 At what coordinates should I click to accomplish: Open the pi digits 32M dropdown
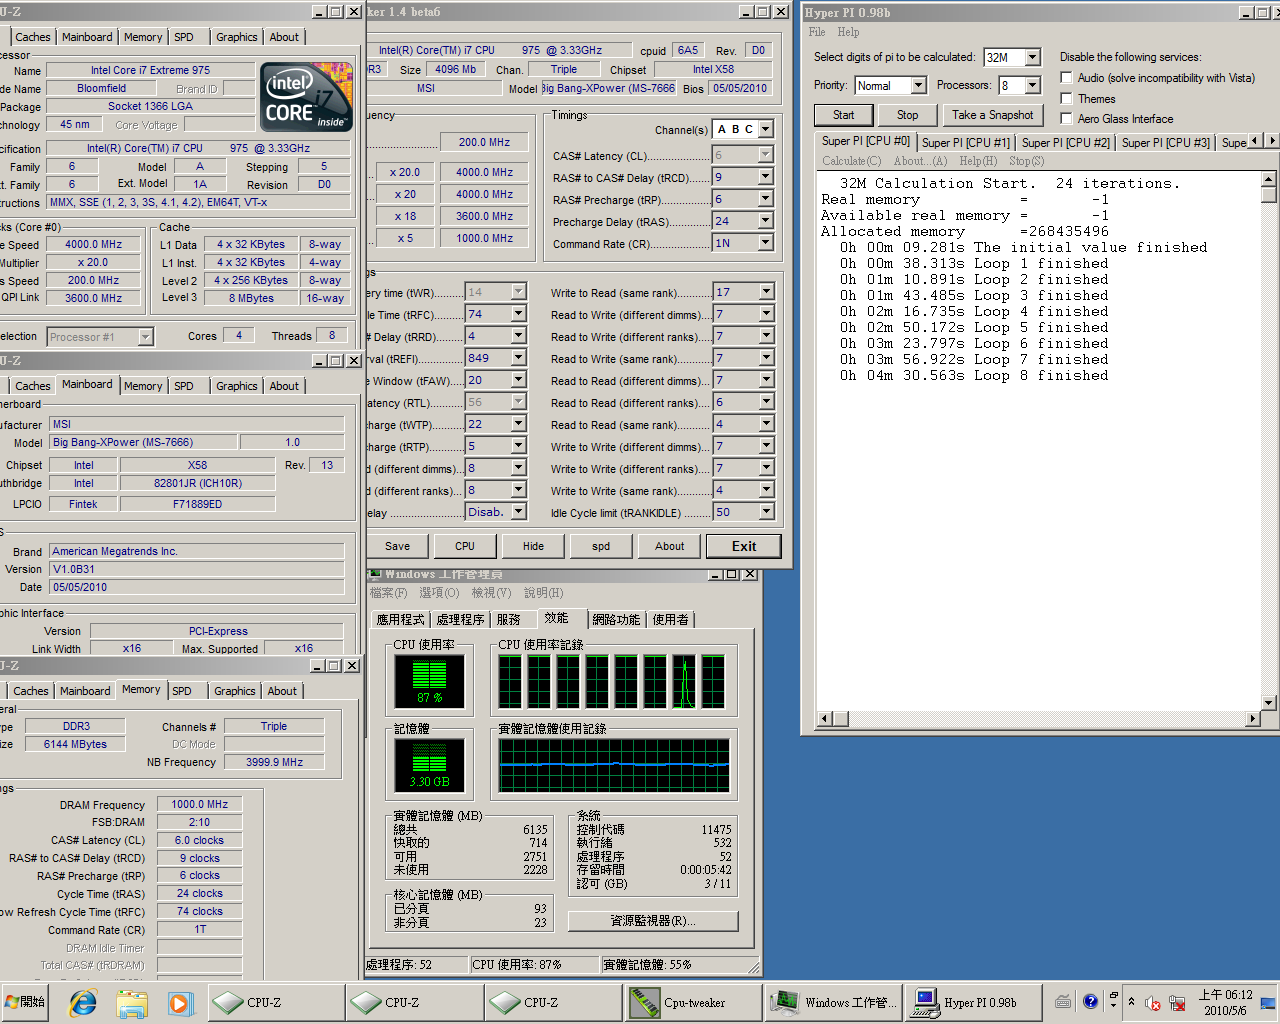click(1033, 58)
